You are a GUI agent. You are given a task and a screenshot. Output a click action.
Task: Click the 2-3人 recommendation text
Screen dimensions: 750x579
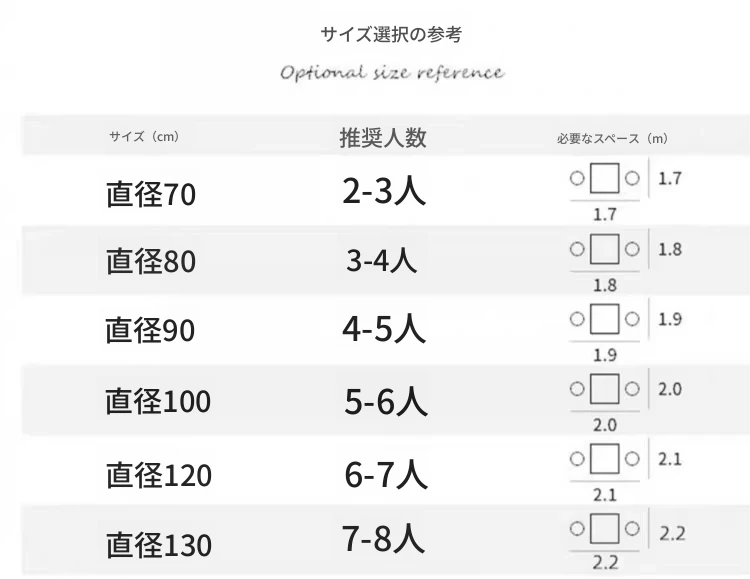point(384,190)
